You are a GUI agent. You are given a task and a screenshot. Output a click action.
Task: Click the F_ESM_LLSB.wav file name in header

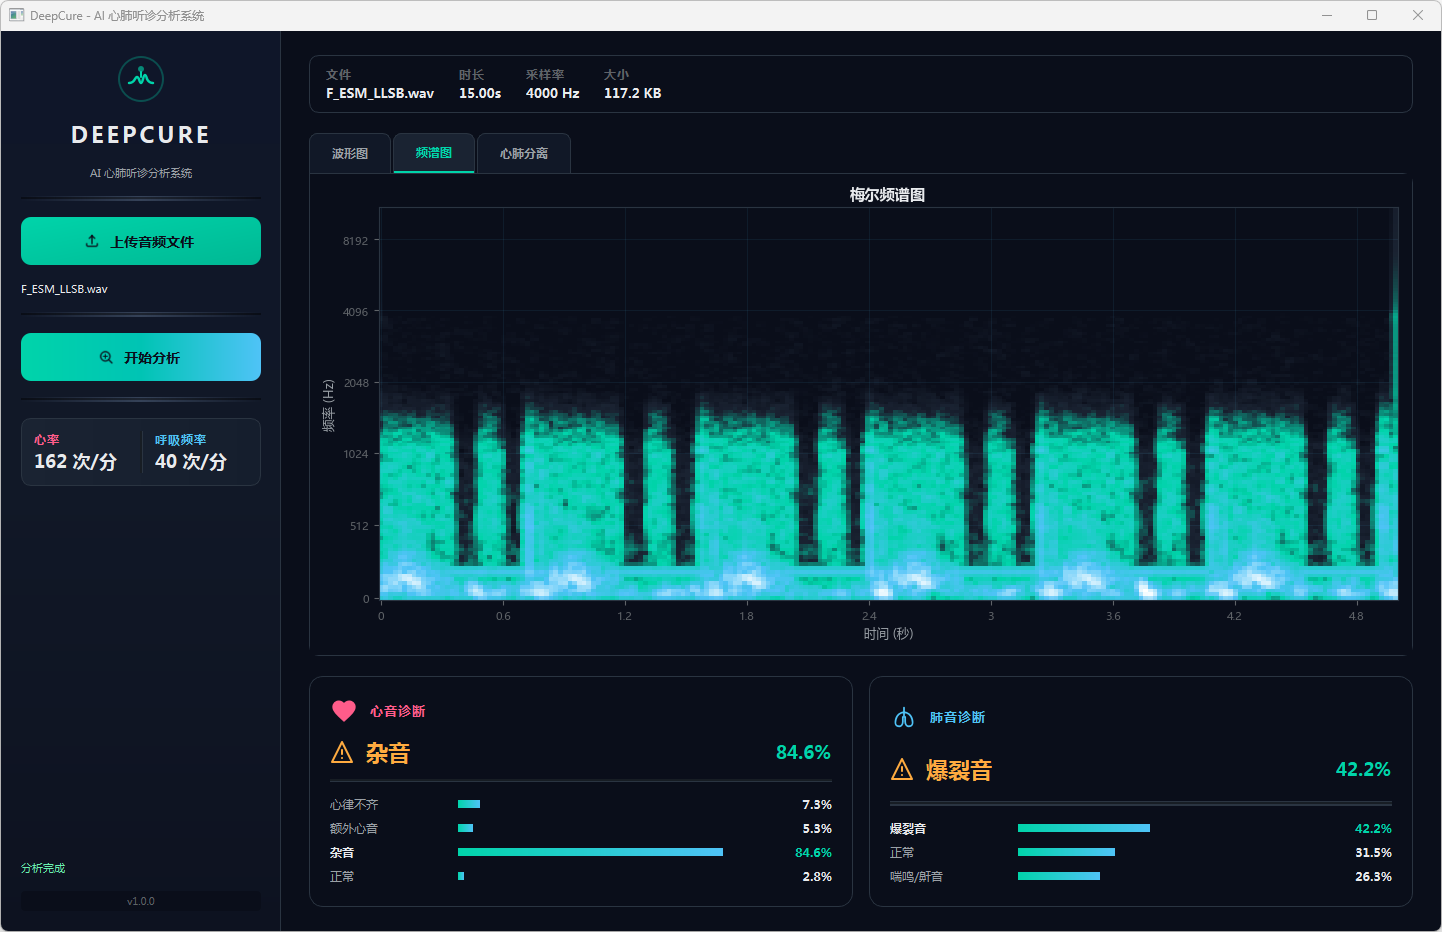(x=380, y=93)
